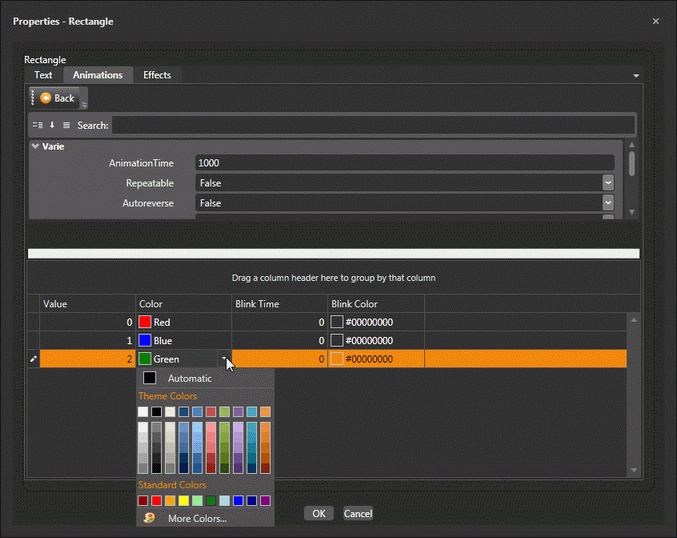Click the pencil edit indicator on row 2
Screen dimensions: 677x538
tap(33, 359)
